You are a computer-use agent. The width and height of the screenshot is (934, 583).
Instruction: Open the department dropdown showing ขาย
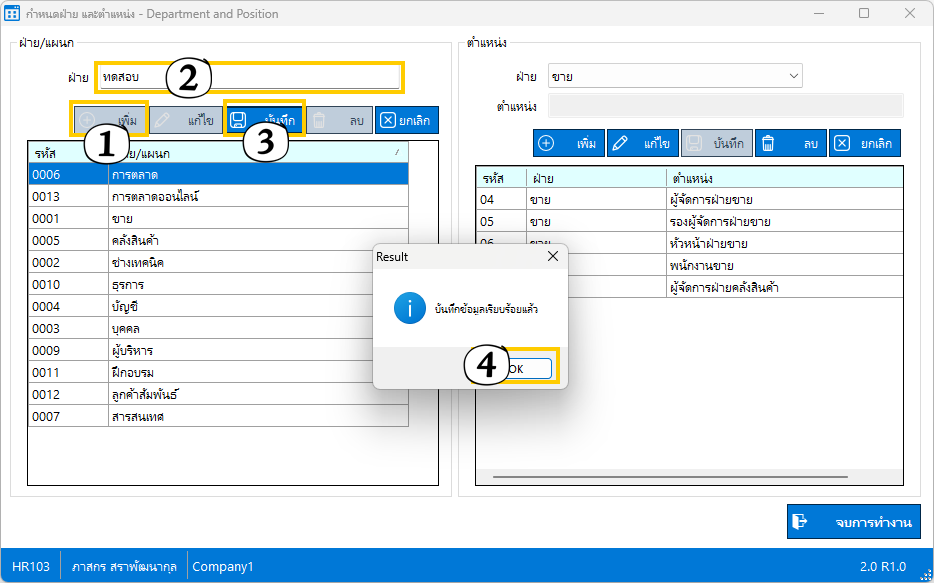click(674, 76)
